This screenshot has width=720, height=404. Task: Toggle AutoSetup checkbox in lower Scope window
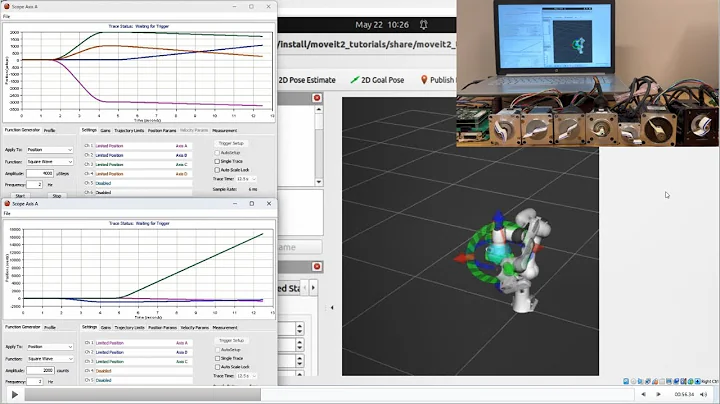(217, 349)
